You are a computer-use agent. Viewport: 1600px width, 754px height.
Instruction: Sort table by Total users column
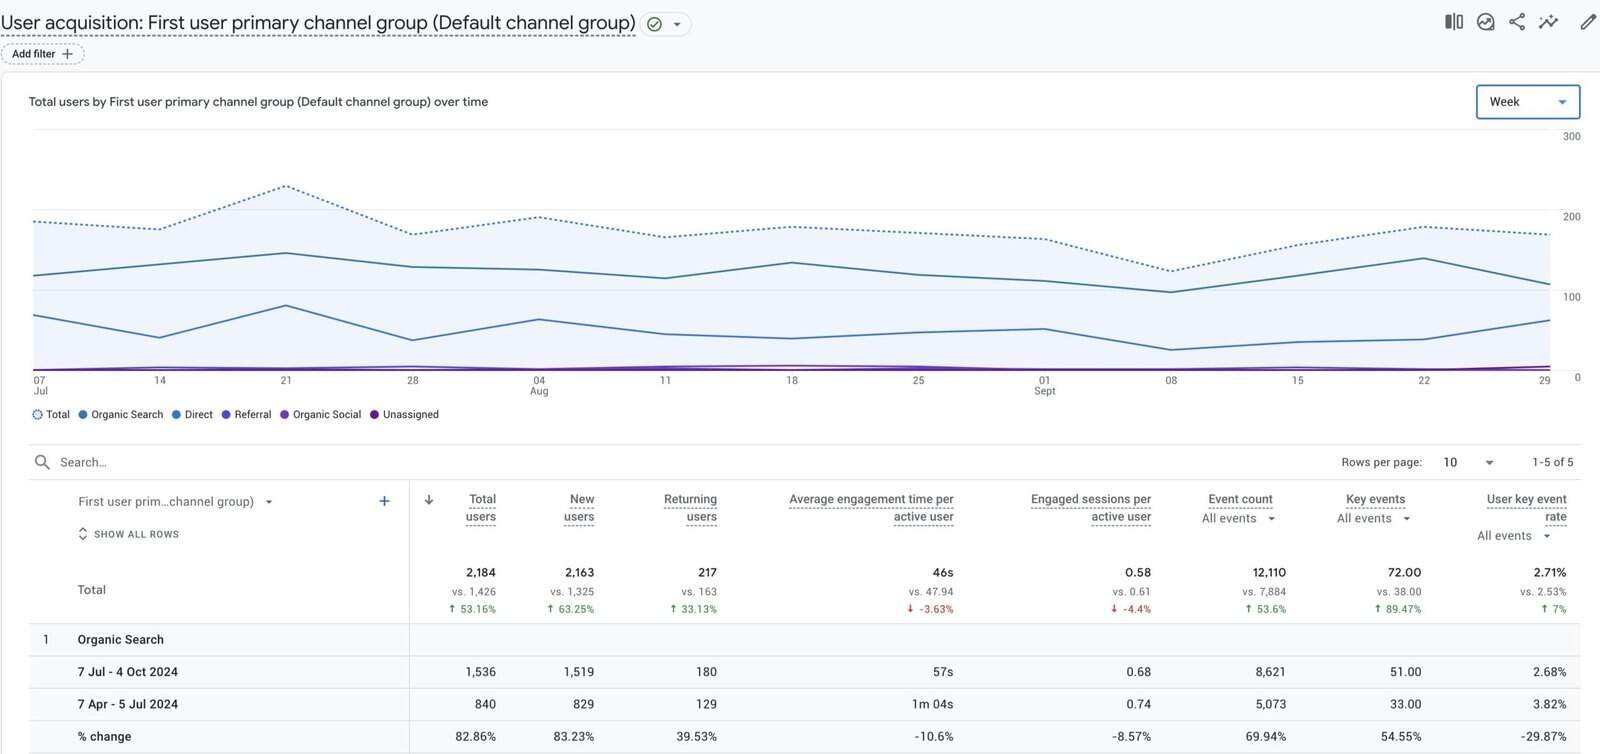pos(481,507)
